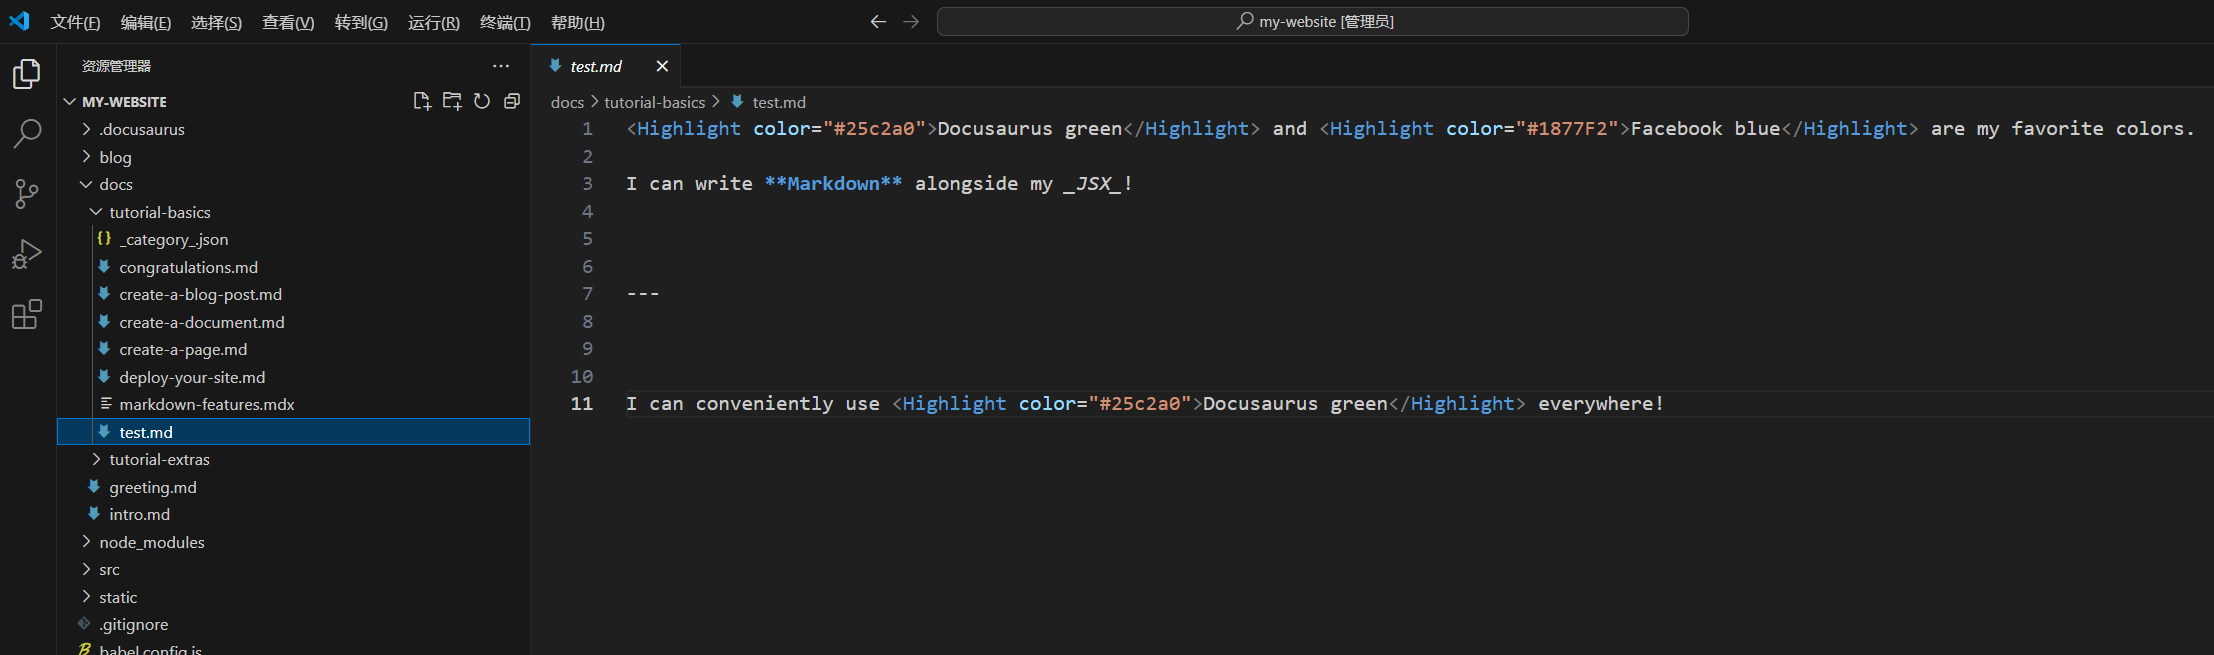Refresh the explorer file tree
Screen dimensions: 2214x655
pos(482,101)
